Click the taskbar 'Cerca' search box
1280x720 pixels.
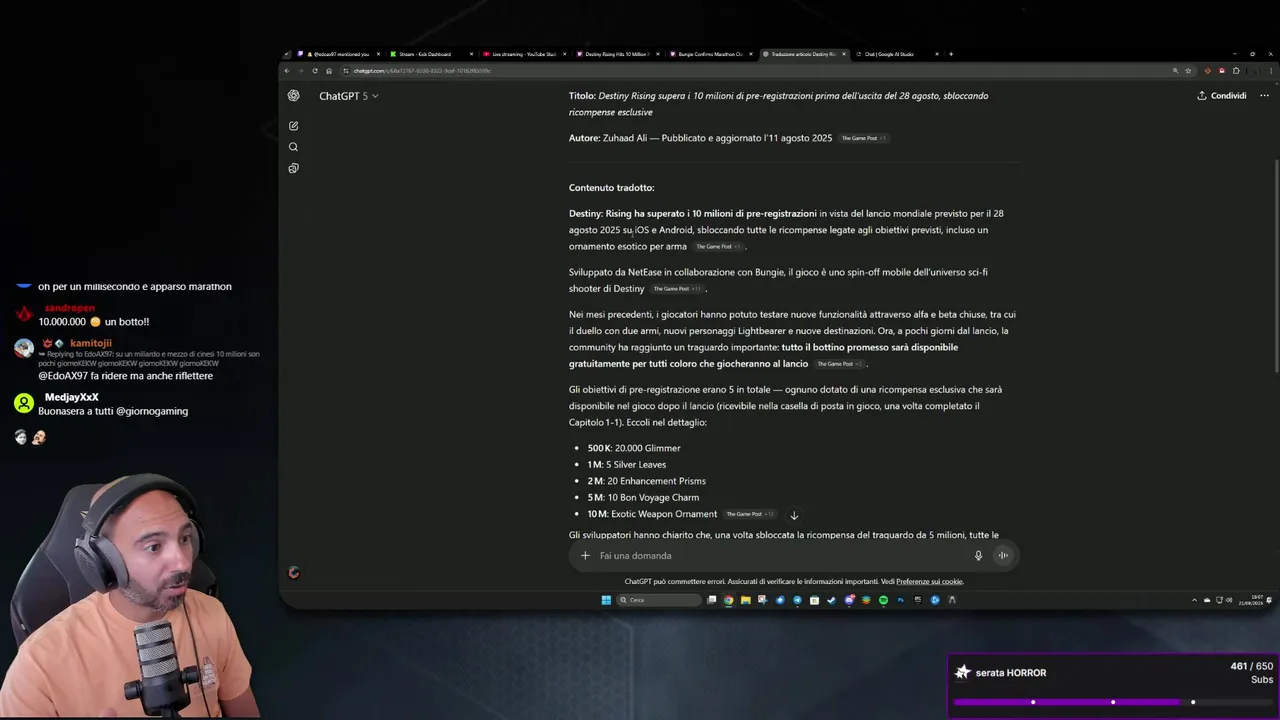pos(659,600)
